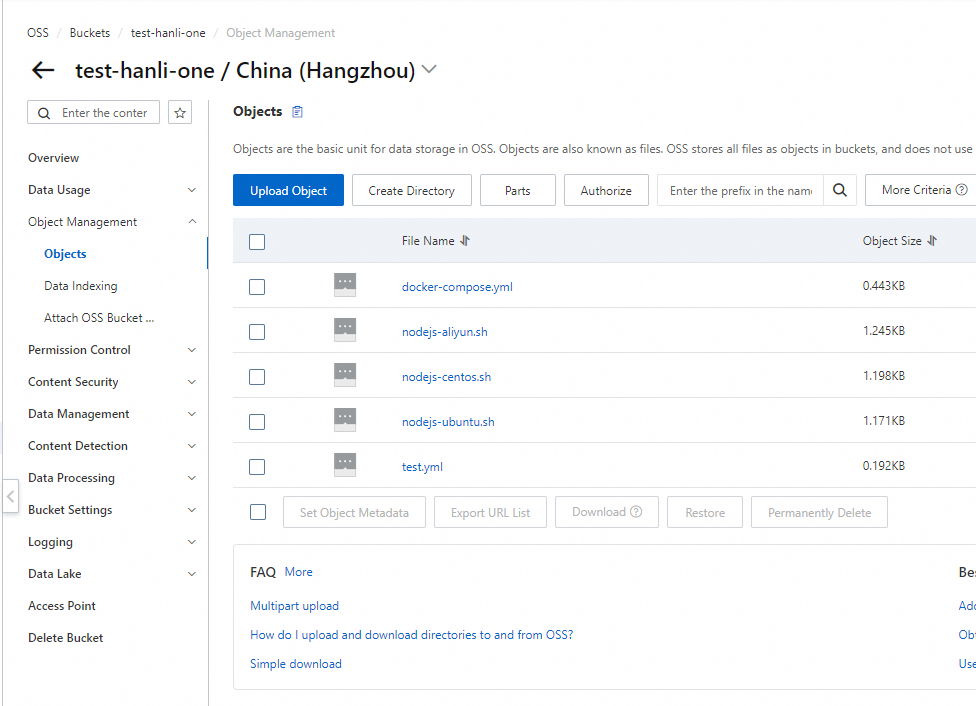Expand the Content Detection menu
This screenshot has width=976, height=706.
(192, 446)
